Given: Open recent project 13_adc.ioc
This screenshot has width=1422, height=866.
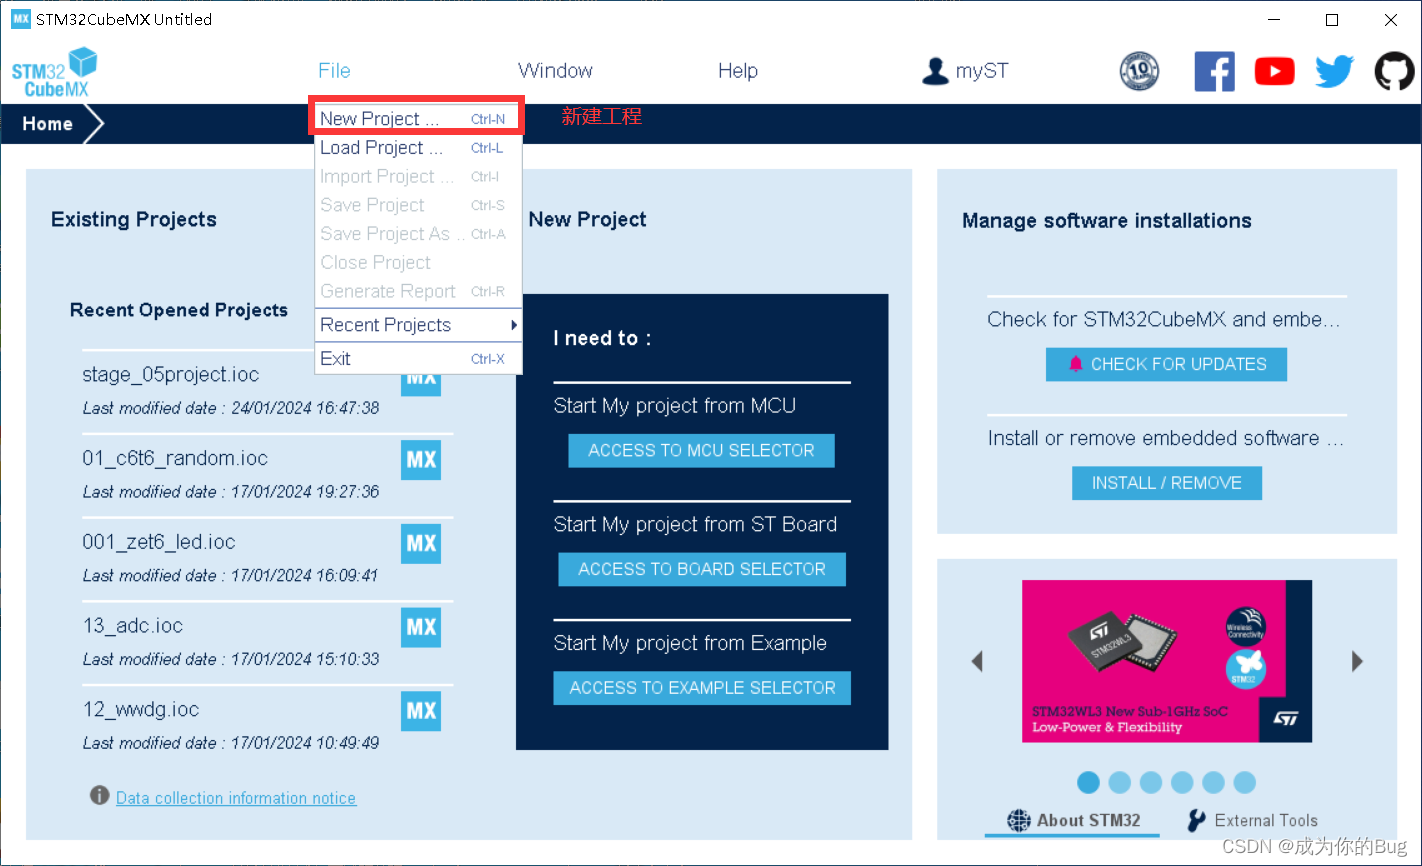Looking at the screenshot, I should click(132, 626).
